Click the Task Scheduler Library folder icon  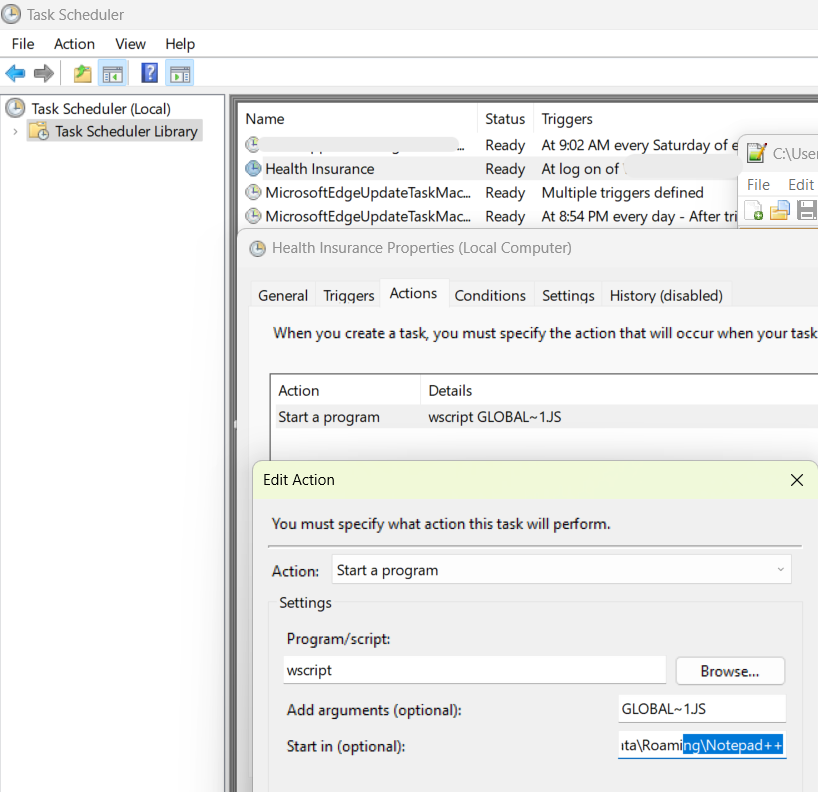pyautogui.click(x=39, y=131)
